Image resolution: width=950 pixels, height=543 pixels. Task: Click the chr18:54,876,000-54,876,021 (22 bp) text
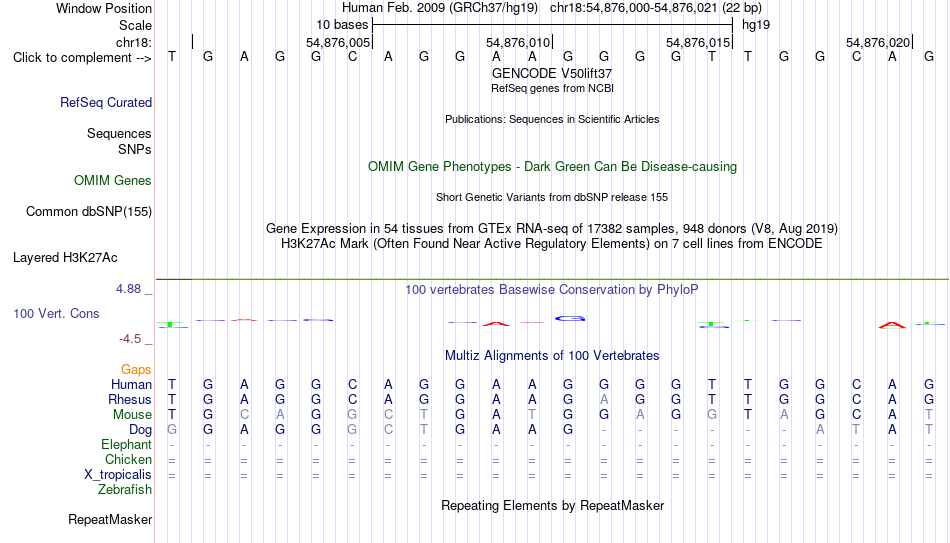tap(656, 8)
